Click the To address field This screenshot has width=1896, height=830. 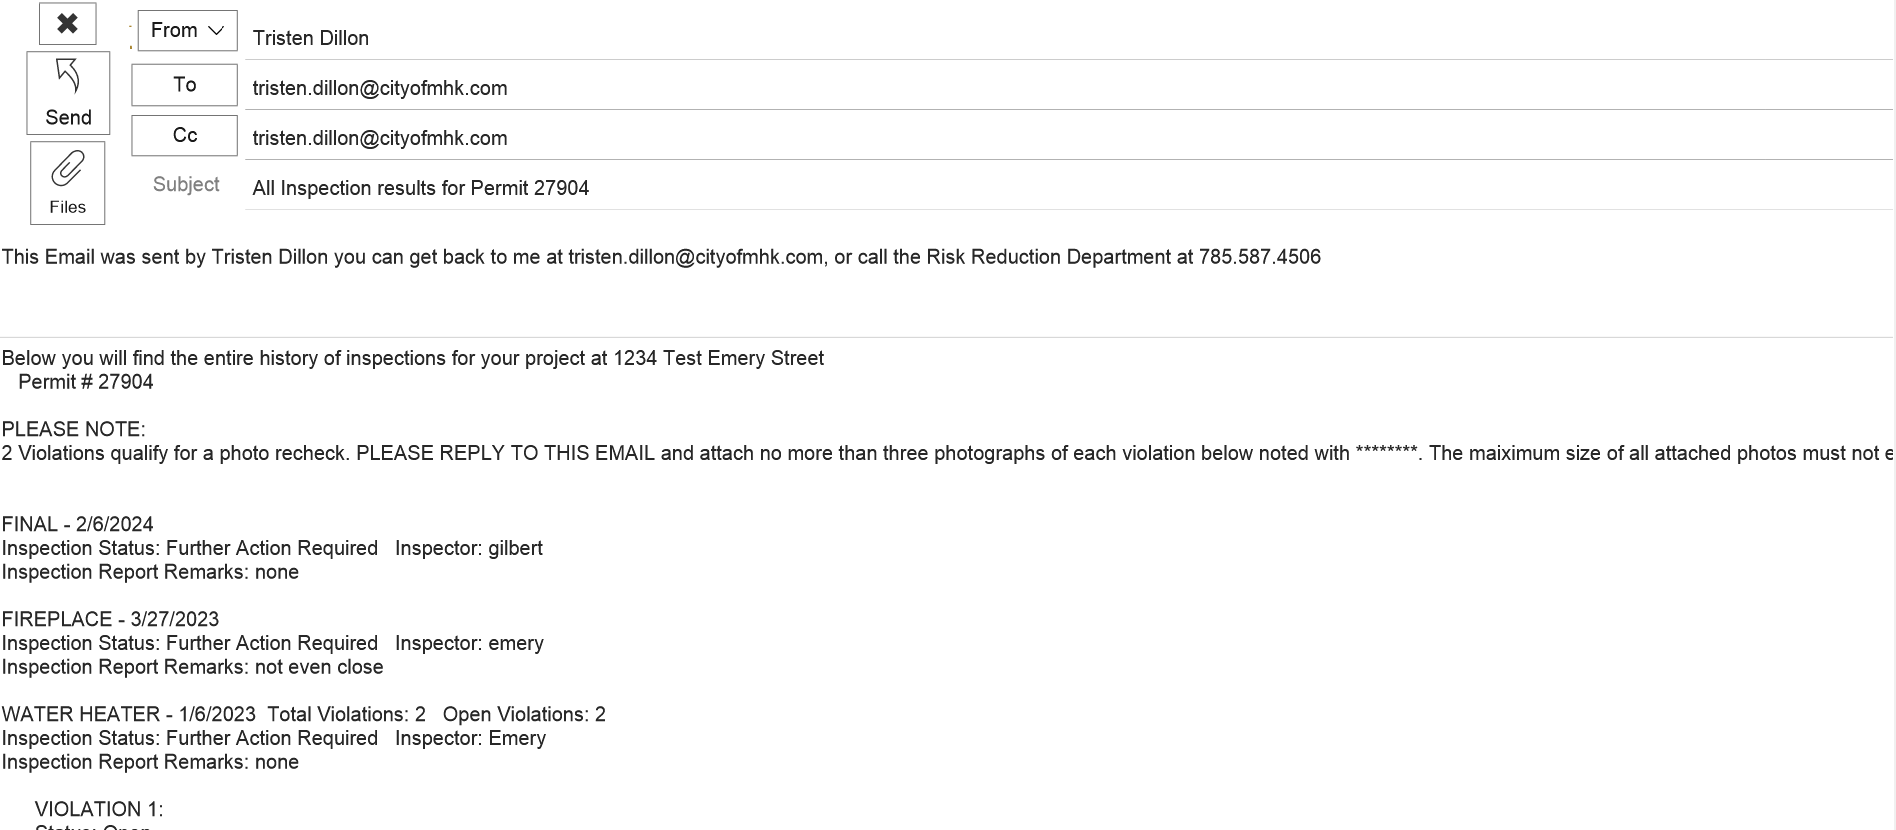click(x=1068, y=88)
